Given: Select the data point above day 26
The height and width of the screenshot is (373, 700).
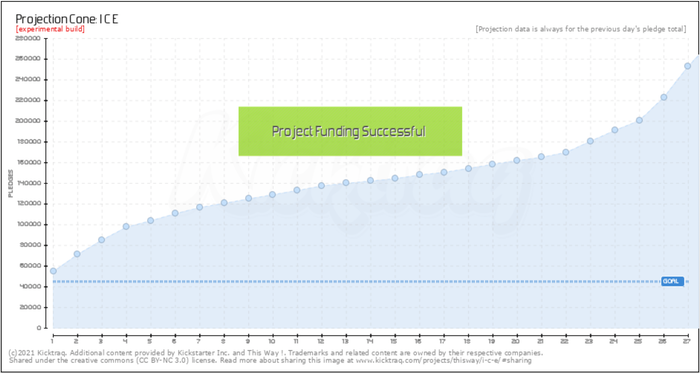Looking at the screenshot, I should pyautogui.click(x=664, y=97).
